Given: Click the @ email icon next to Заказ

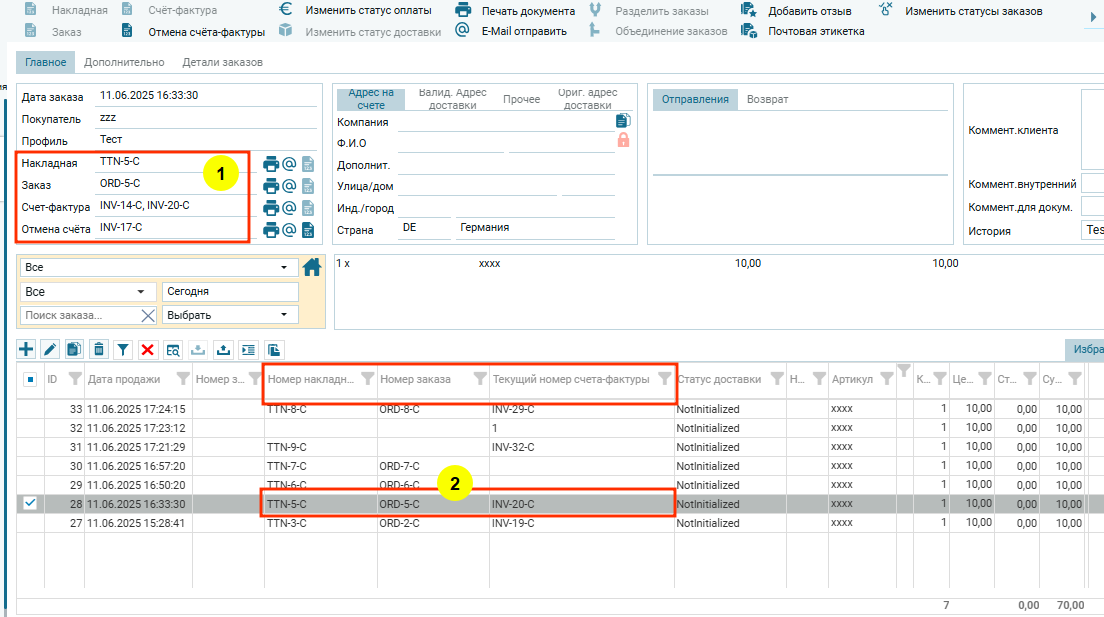Looking at the screenshot, I should point(289,186).
